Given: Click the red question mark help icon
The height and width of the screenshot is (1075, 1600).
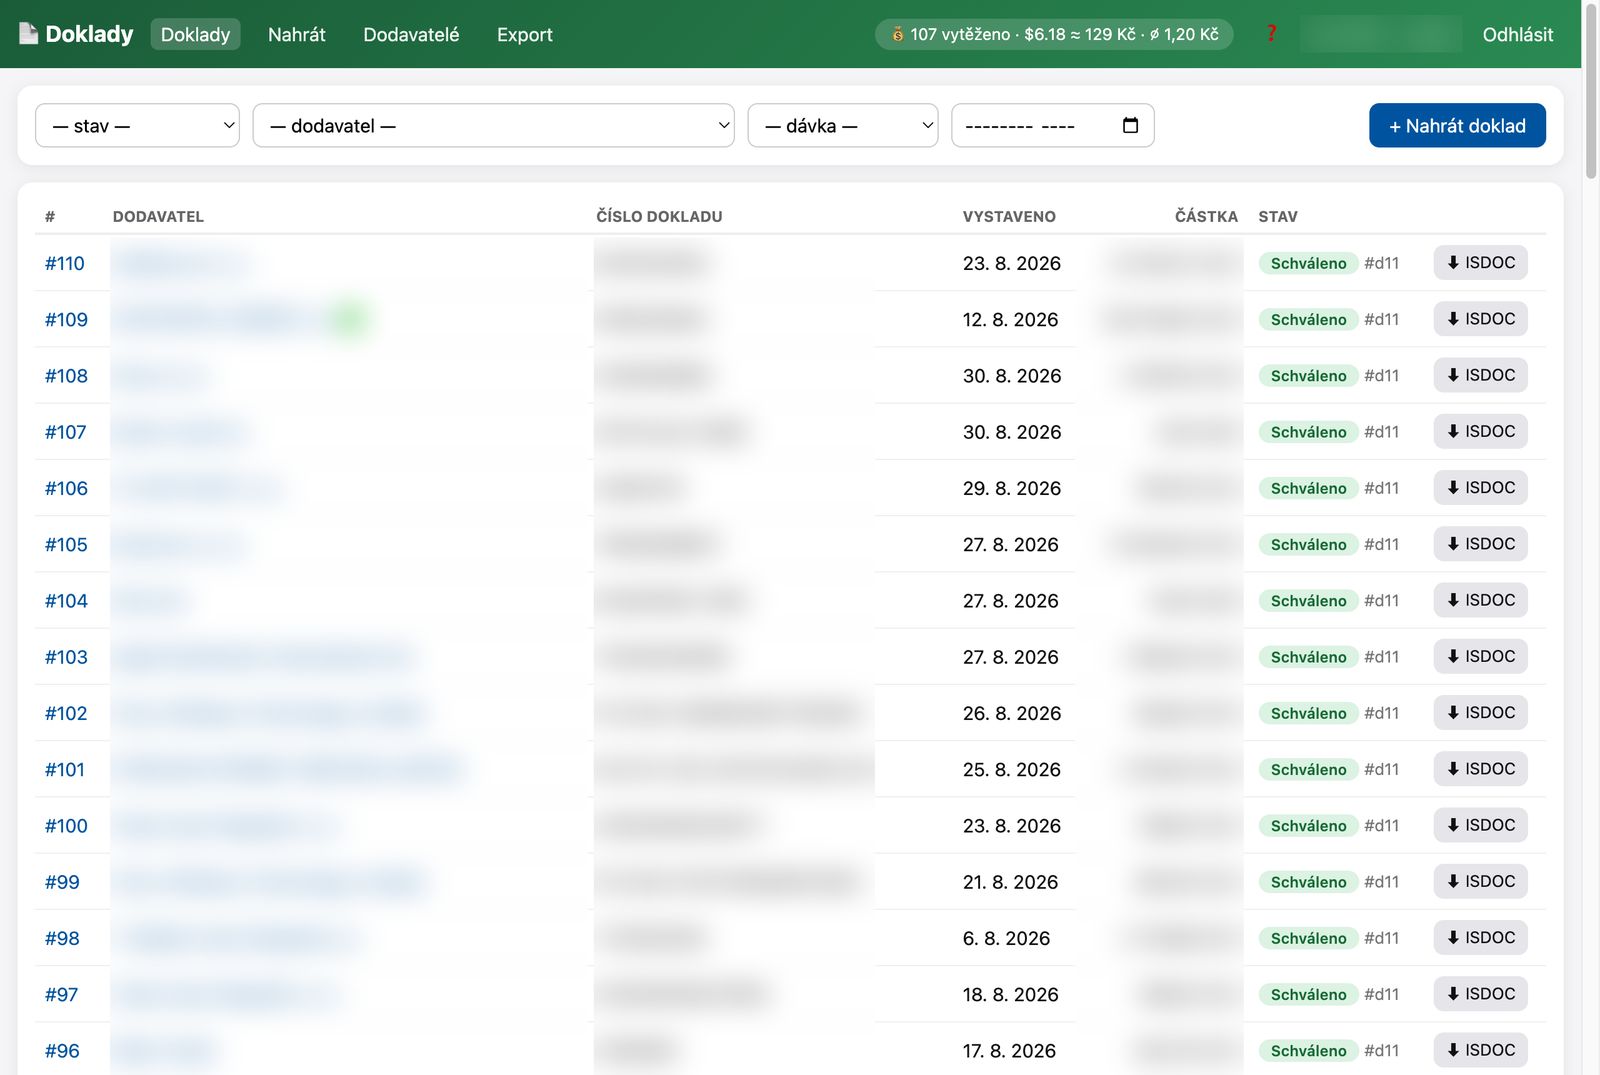Looking at the screenshot, I should click(x=1271, y=34).
